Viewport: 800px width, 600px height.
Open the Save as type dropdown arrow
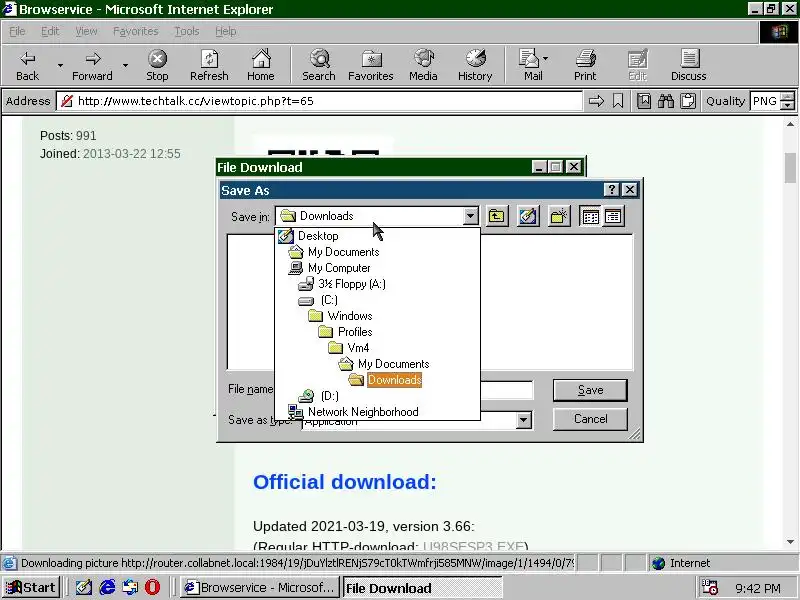point(523,420)
